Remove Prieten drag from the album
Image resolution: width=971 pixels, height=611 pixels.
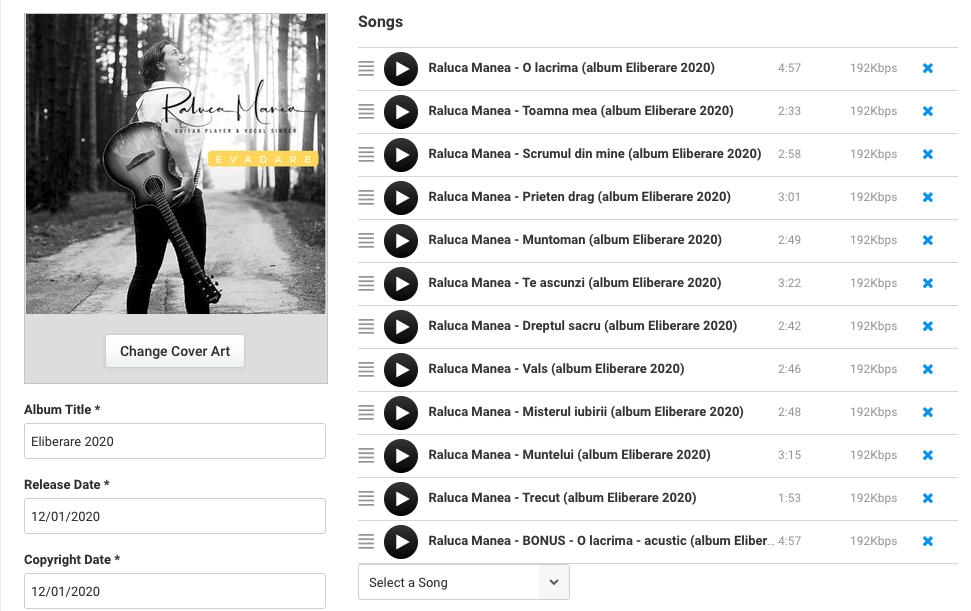click(927, 198)
